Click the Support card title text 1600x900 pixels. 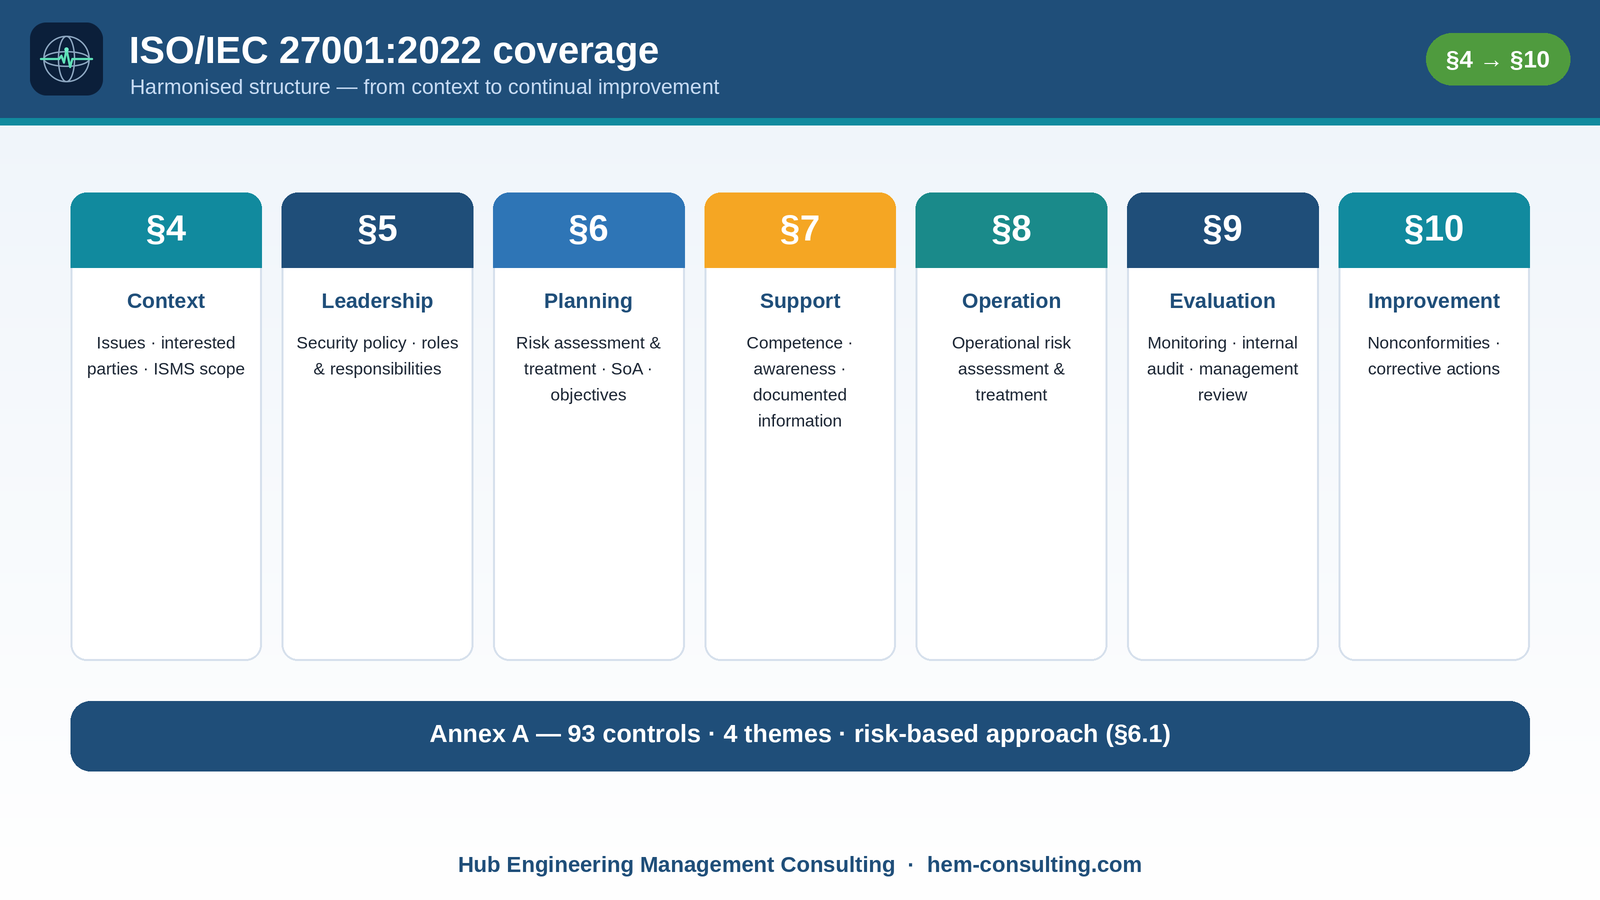tap(800, 301)
